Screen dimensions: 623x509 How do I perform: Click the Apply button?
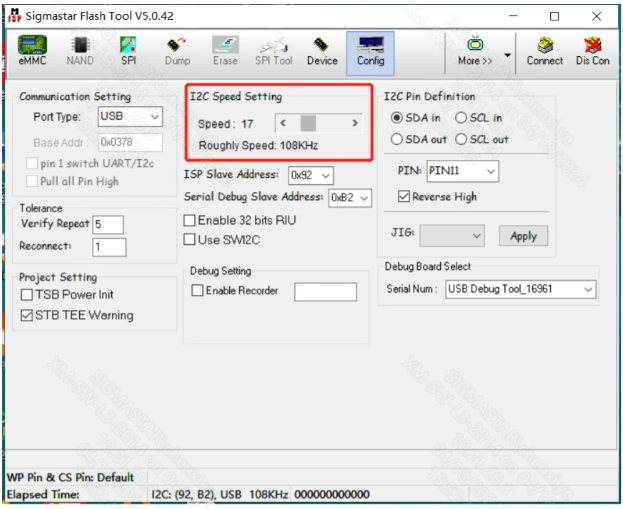coord(523,236)
